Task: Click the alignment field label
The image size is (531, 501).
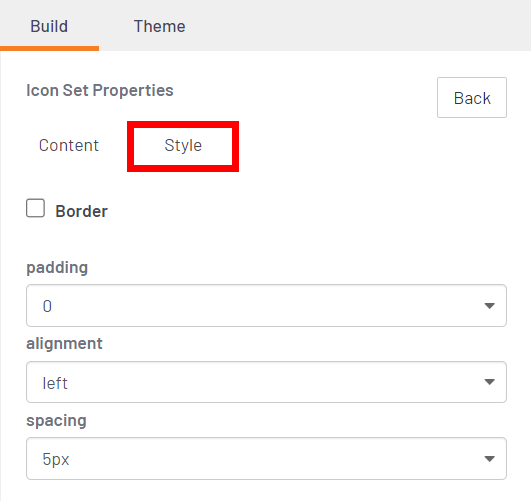Action: [x=64, y=344]
